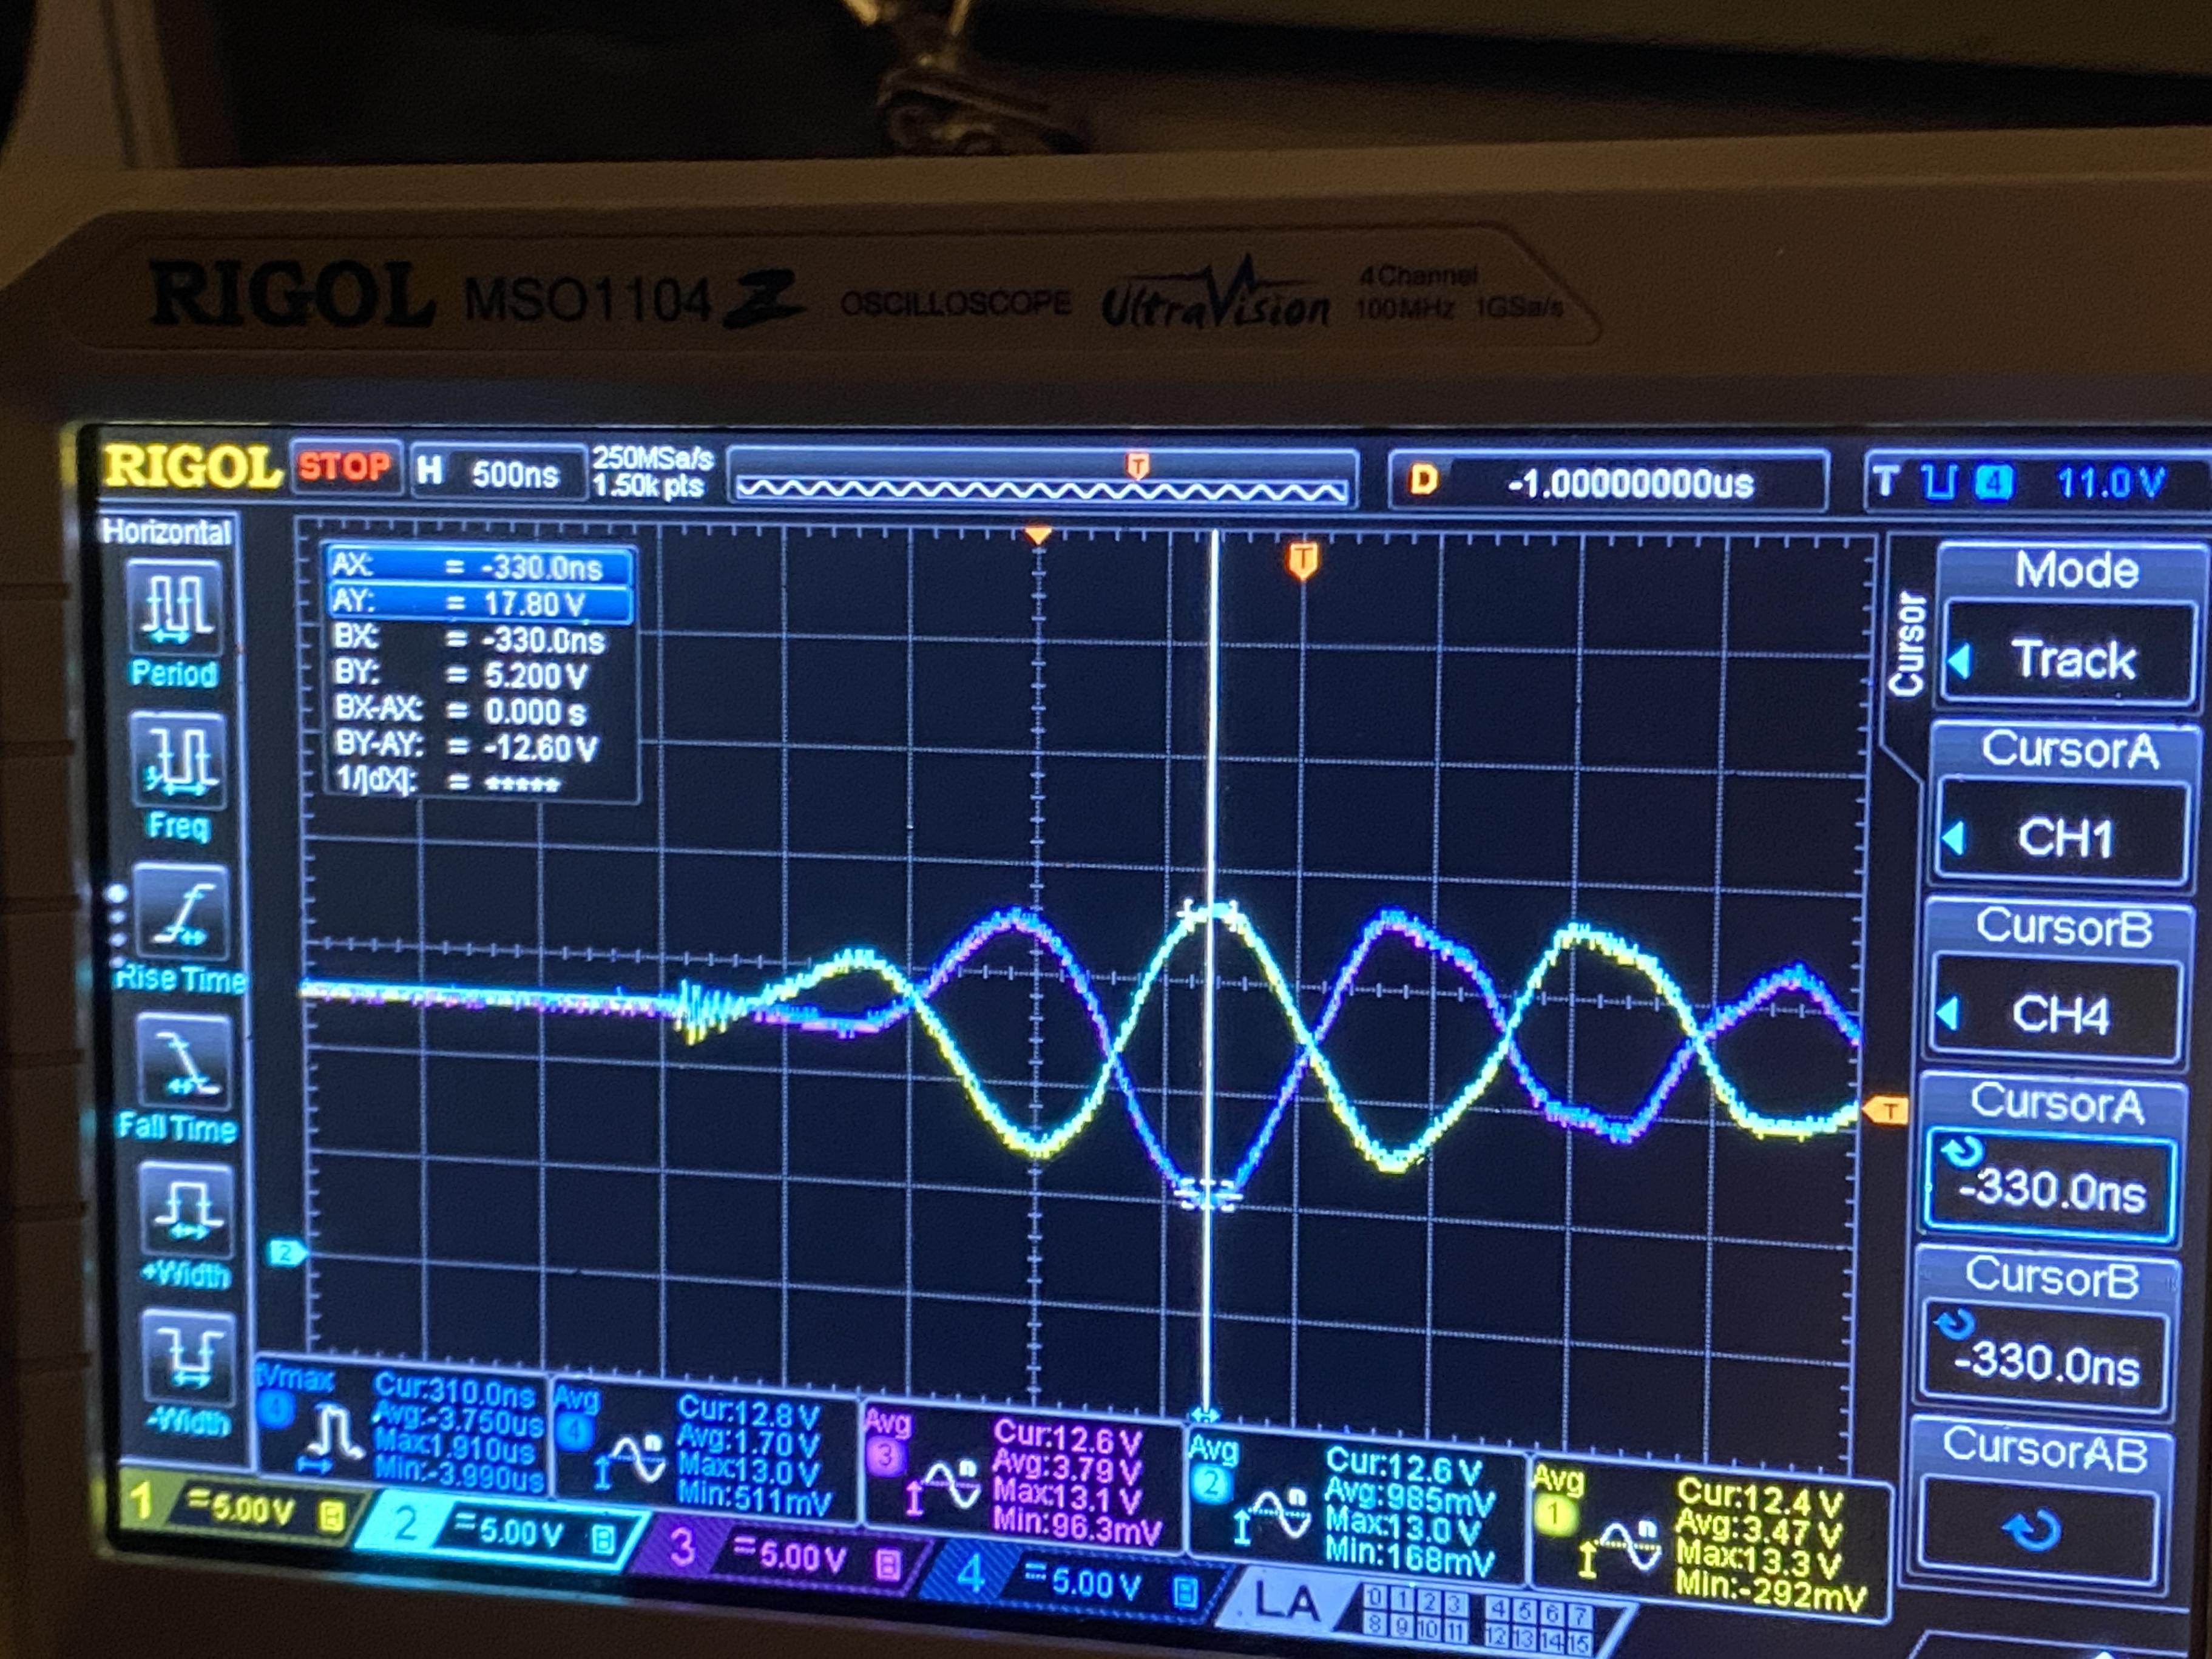
Task: Click the channel 2 amplitude Avg:985mV measurement
Action: 1408,1496
